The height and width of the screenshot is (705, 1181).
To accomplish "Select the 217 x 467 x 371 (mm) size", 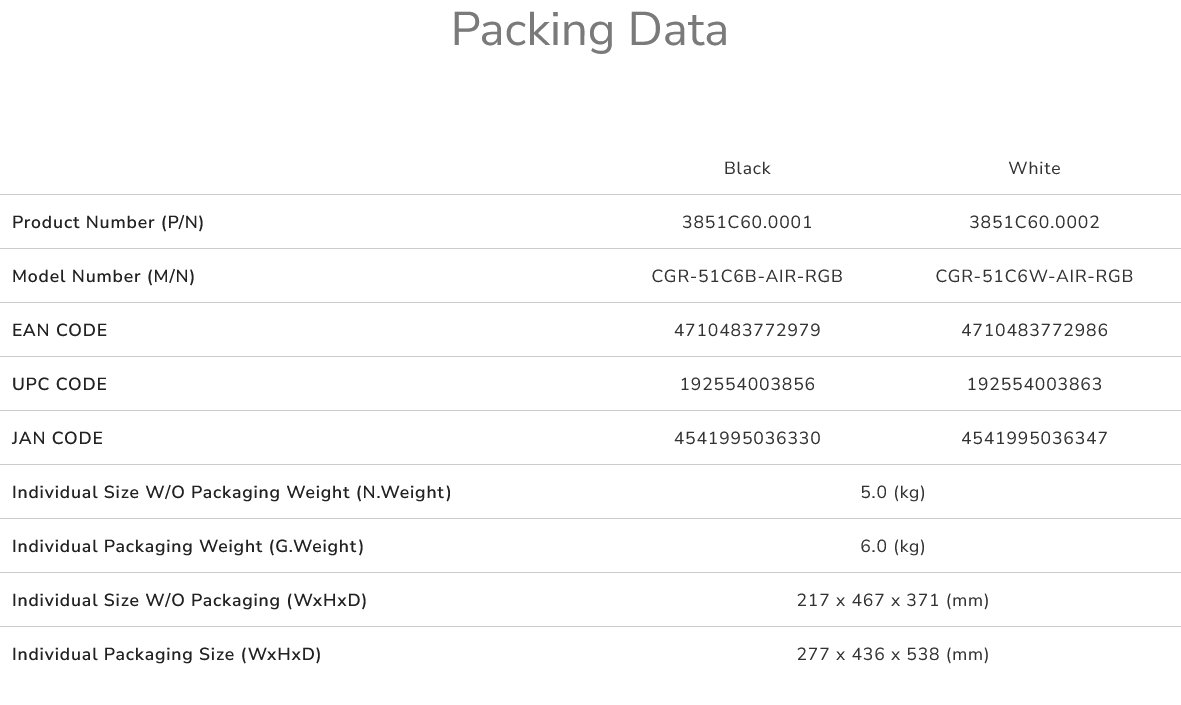I will click(892, 601).
